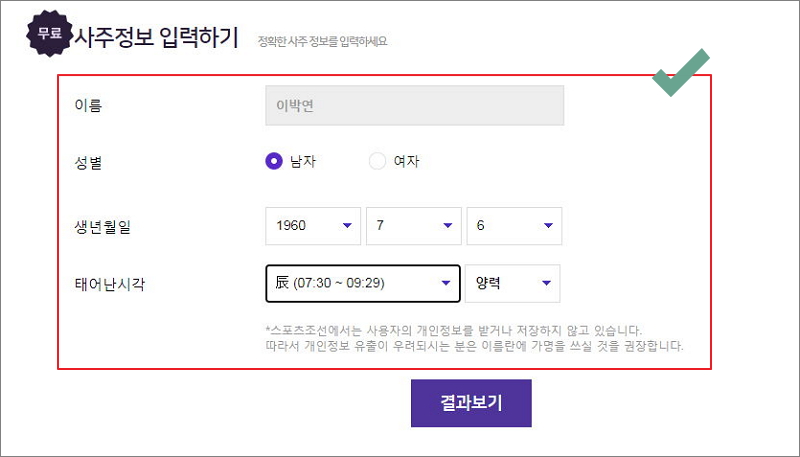This screenshot has width=800, height=457.
Task: Click the 태어난시각 label
Action: pyautogui.click(x=110, y=284)
